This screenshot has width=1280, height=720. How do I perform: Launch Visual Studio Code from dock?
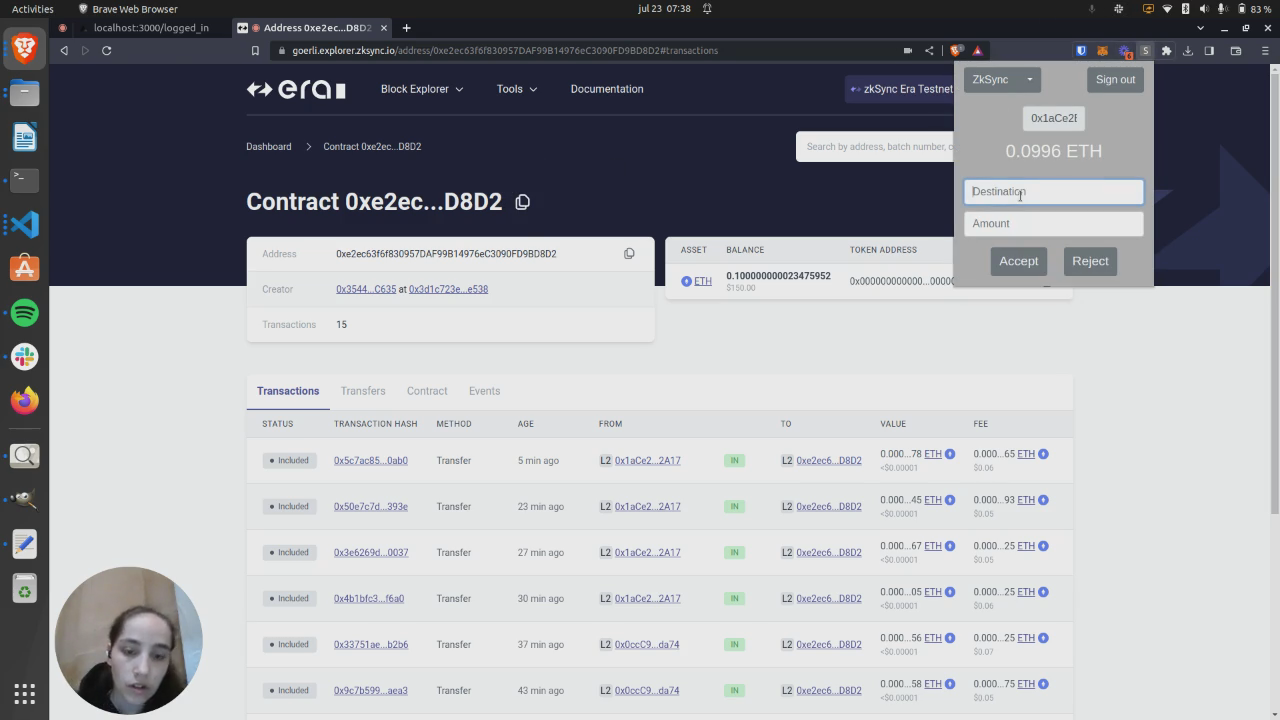tap(25, 224)
